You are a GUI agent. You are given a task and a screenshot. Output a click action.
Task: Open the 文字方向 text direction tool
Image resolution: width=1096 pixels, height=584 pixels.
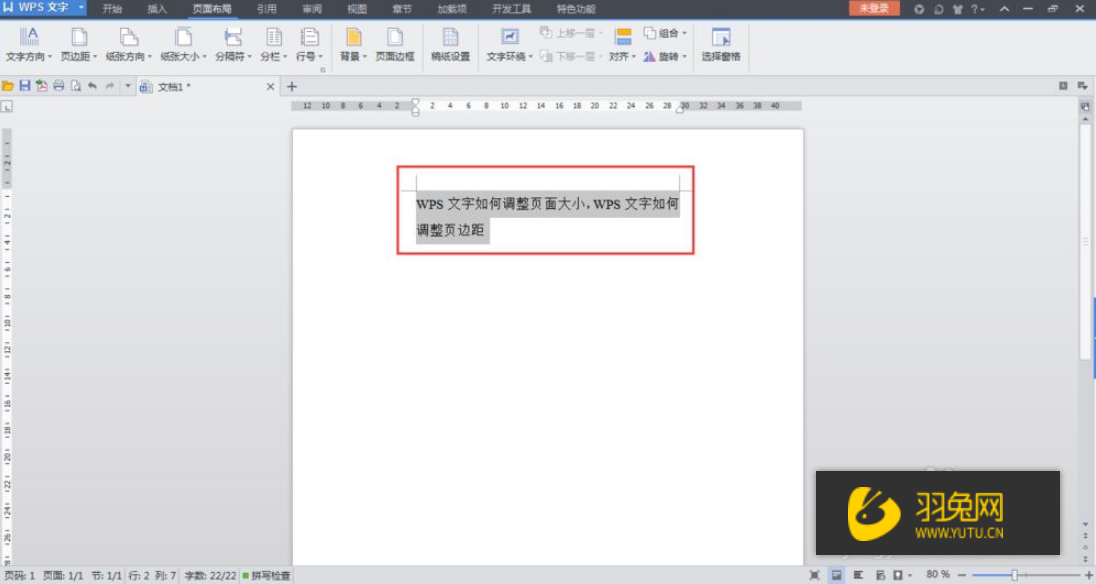tap(29, 45)
